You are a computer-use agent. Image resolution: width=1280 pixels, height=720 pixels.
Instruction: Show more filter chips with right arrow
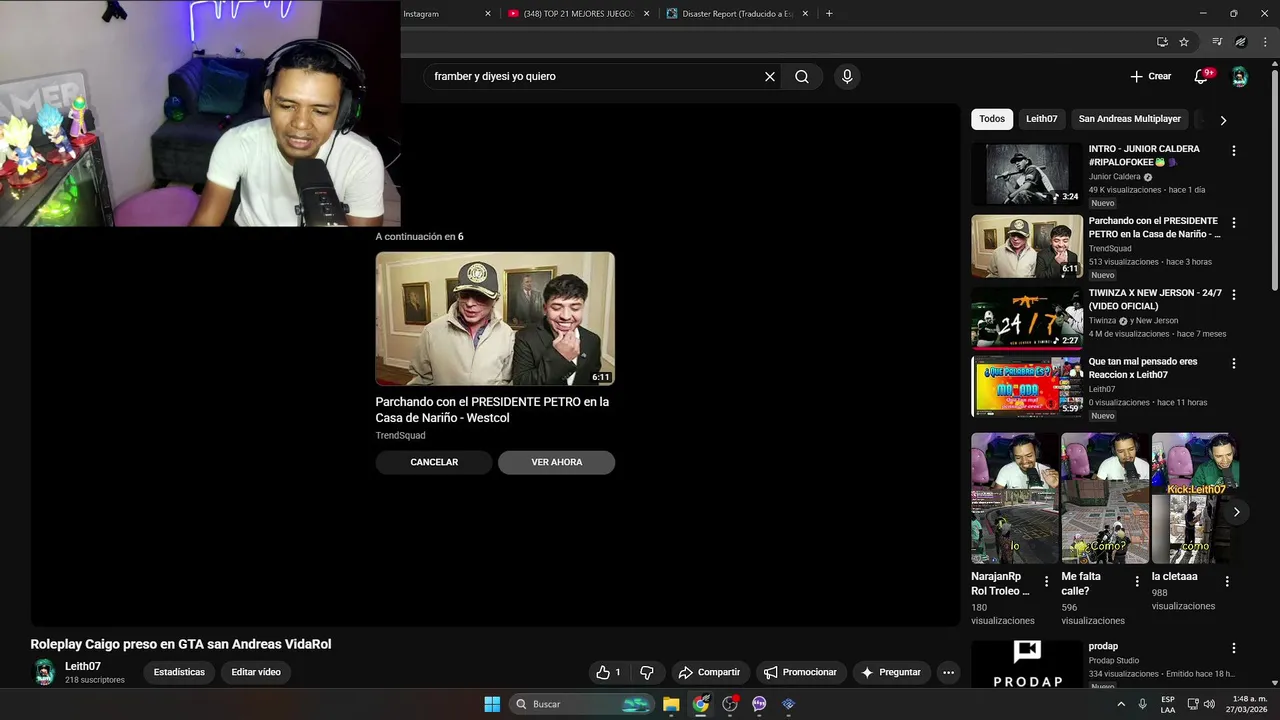click(x=1222, y=120)
